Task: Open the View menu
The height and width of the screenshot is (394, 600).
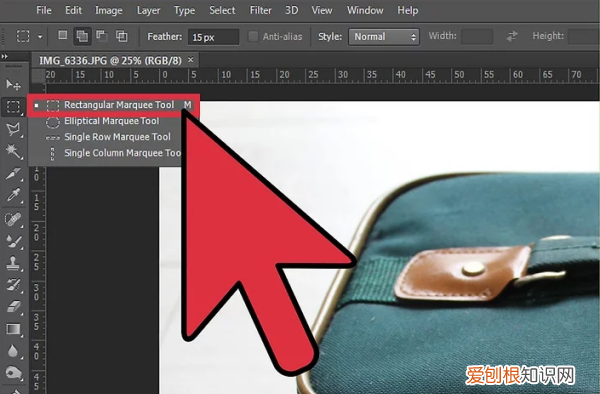Action: click(321, 10)
